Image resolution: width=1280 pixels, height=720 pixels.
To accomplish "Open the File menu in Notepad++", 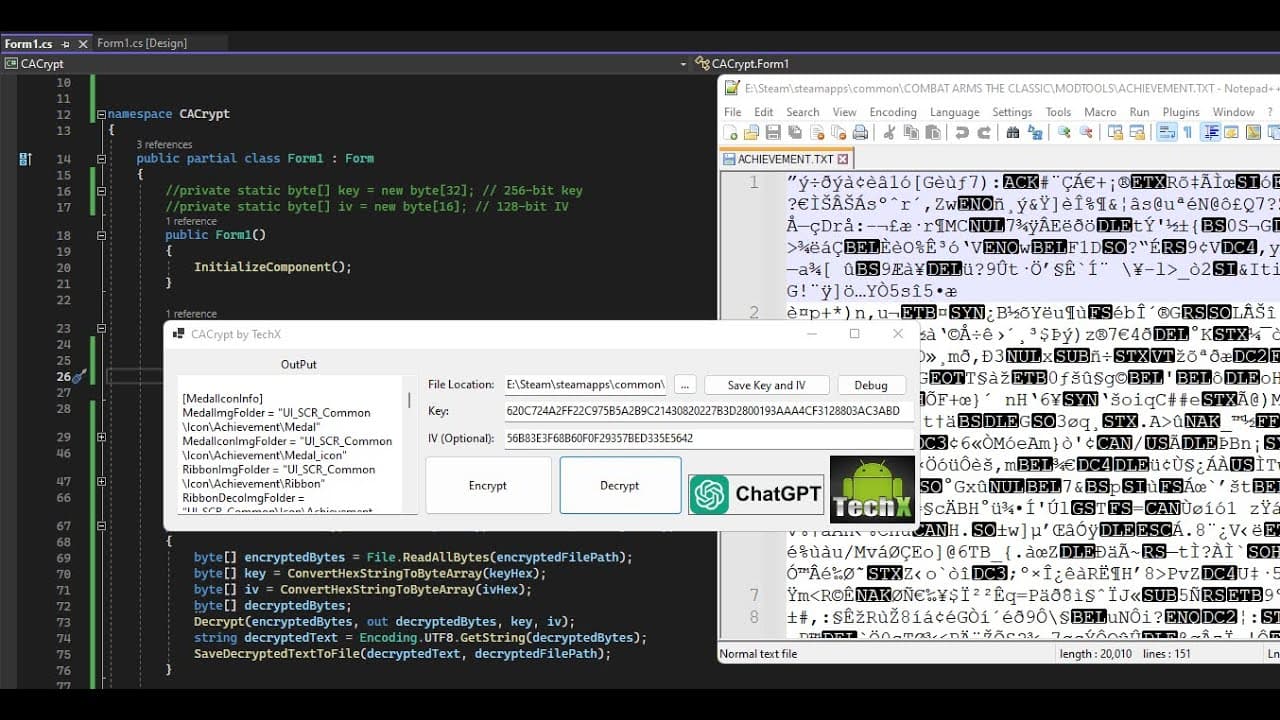I will tap(733, 112).
